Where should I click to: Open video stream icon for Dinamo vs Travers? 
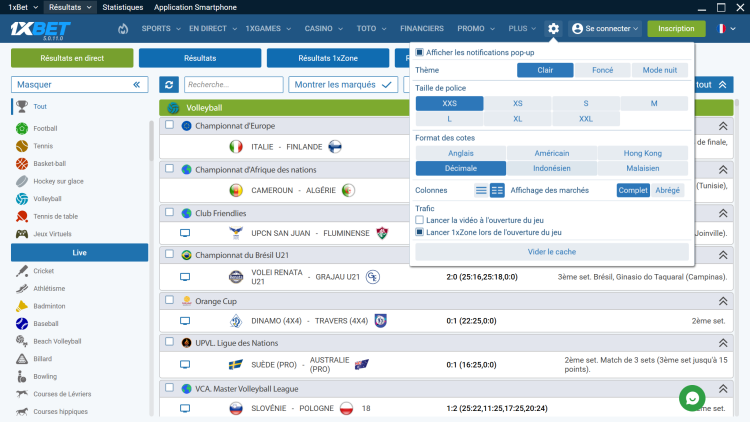[x=185, y=321]
